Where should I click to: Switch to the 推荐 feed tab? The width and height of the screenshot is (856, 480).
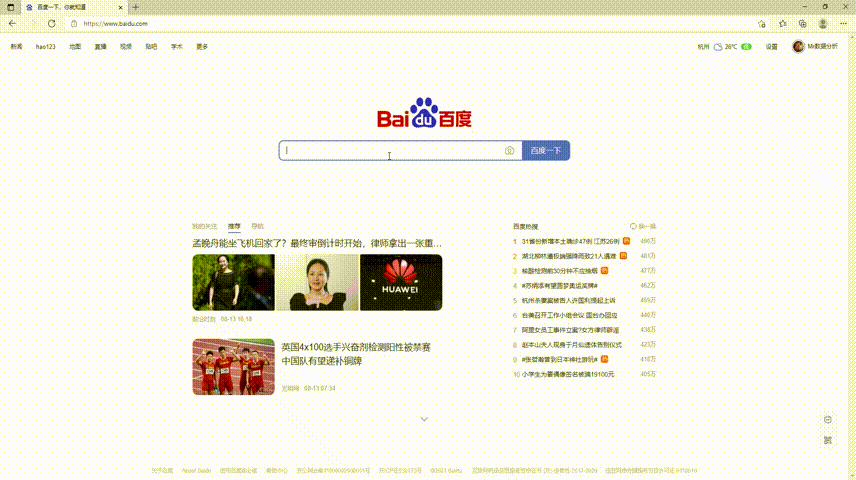tap(234, 226)
